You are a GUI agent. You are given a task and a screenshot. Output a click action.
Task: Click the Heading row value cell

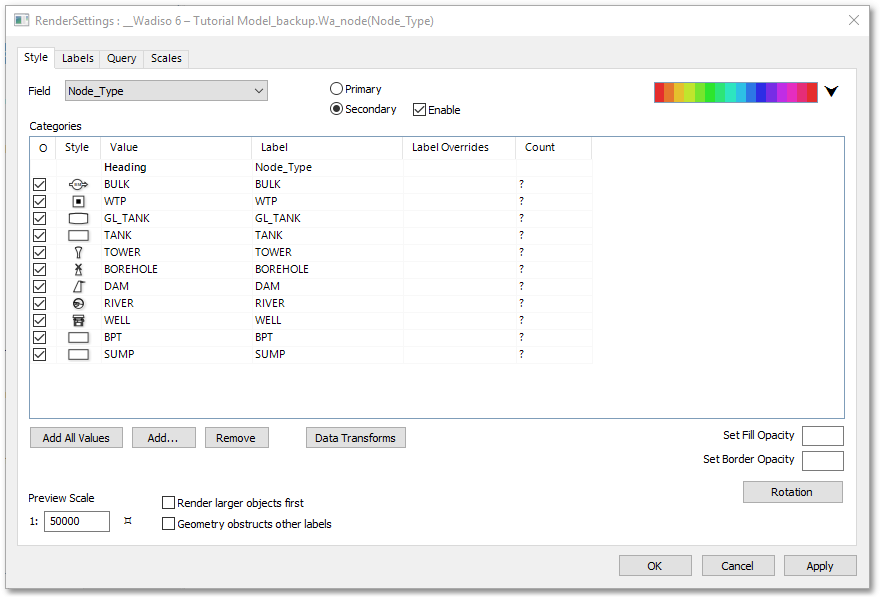click(x=176, y=167)
